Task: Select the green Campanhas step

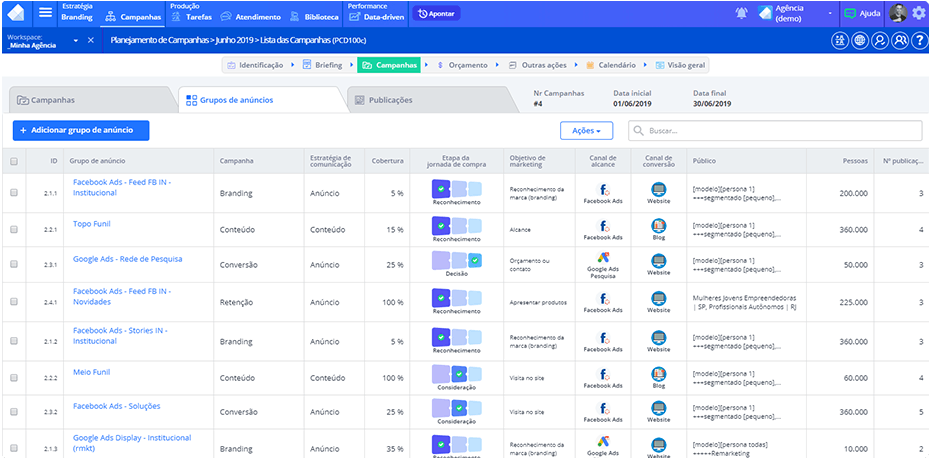Action: point(389,65)
